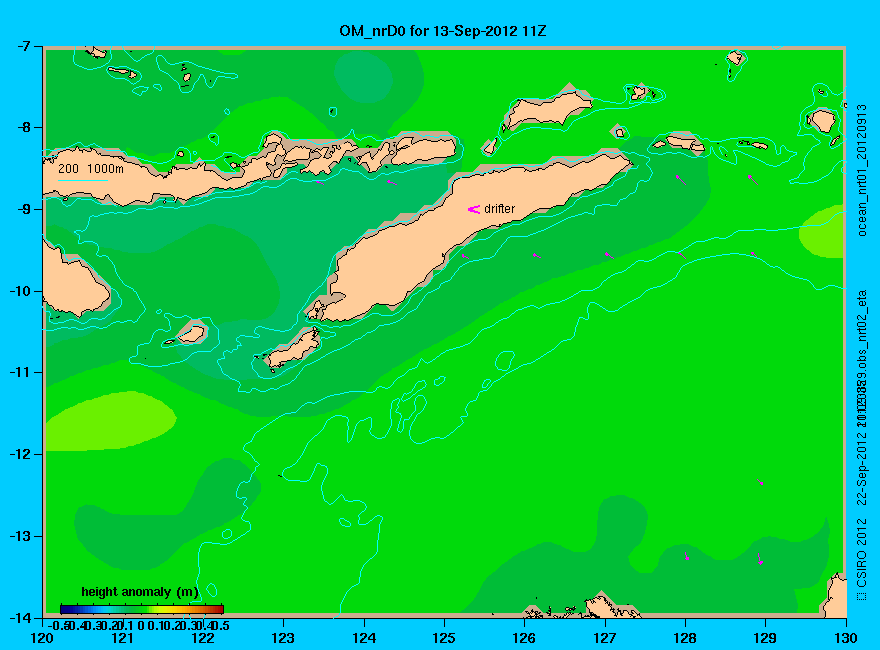This screenshot has height=650, width=880.
Task: Click the y-axis latitude label '-14'
Action: click(20, 617)
